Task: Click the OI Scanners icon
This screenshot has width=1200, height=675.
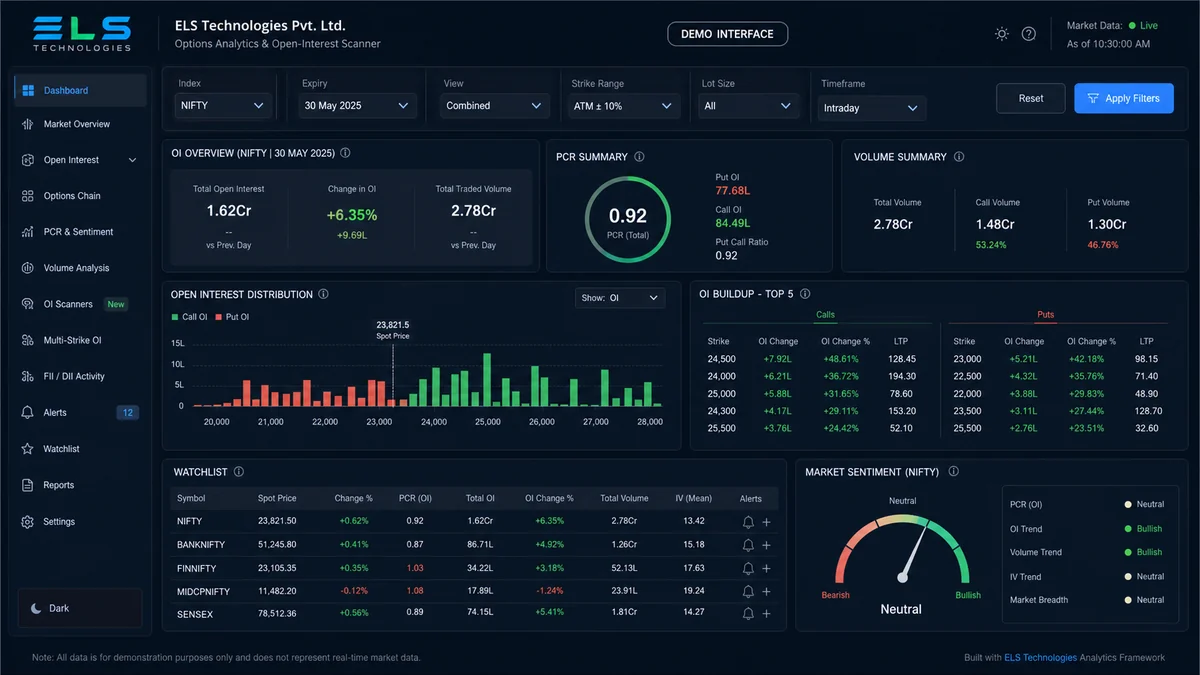Action: [x=27, y=304]
